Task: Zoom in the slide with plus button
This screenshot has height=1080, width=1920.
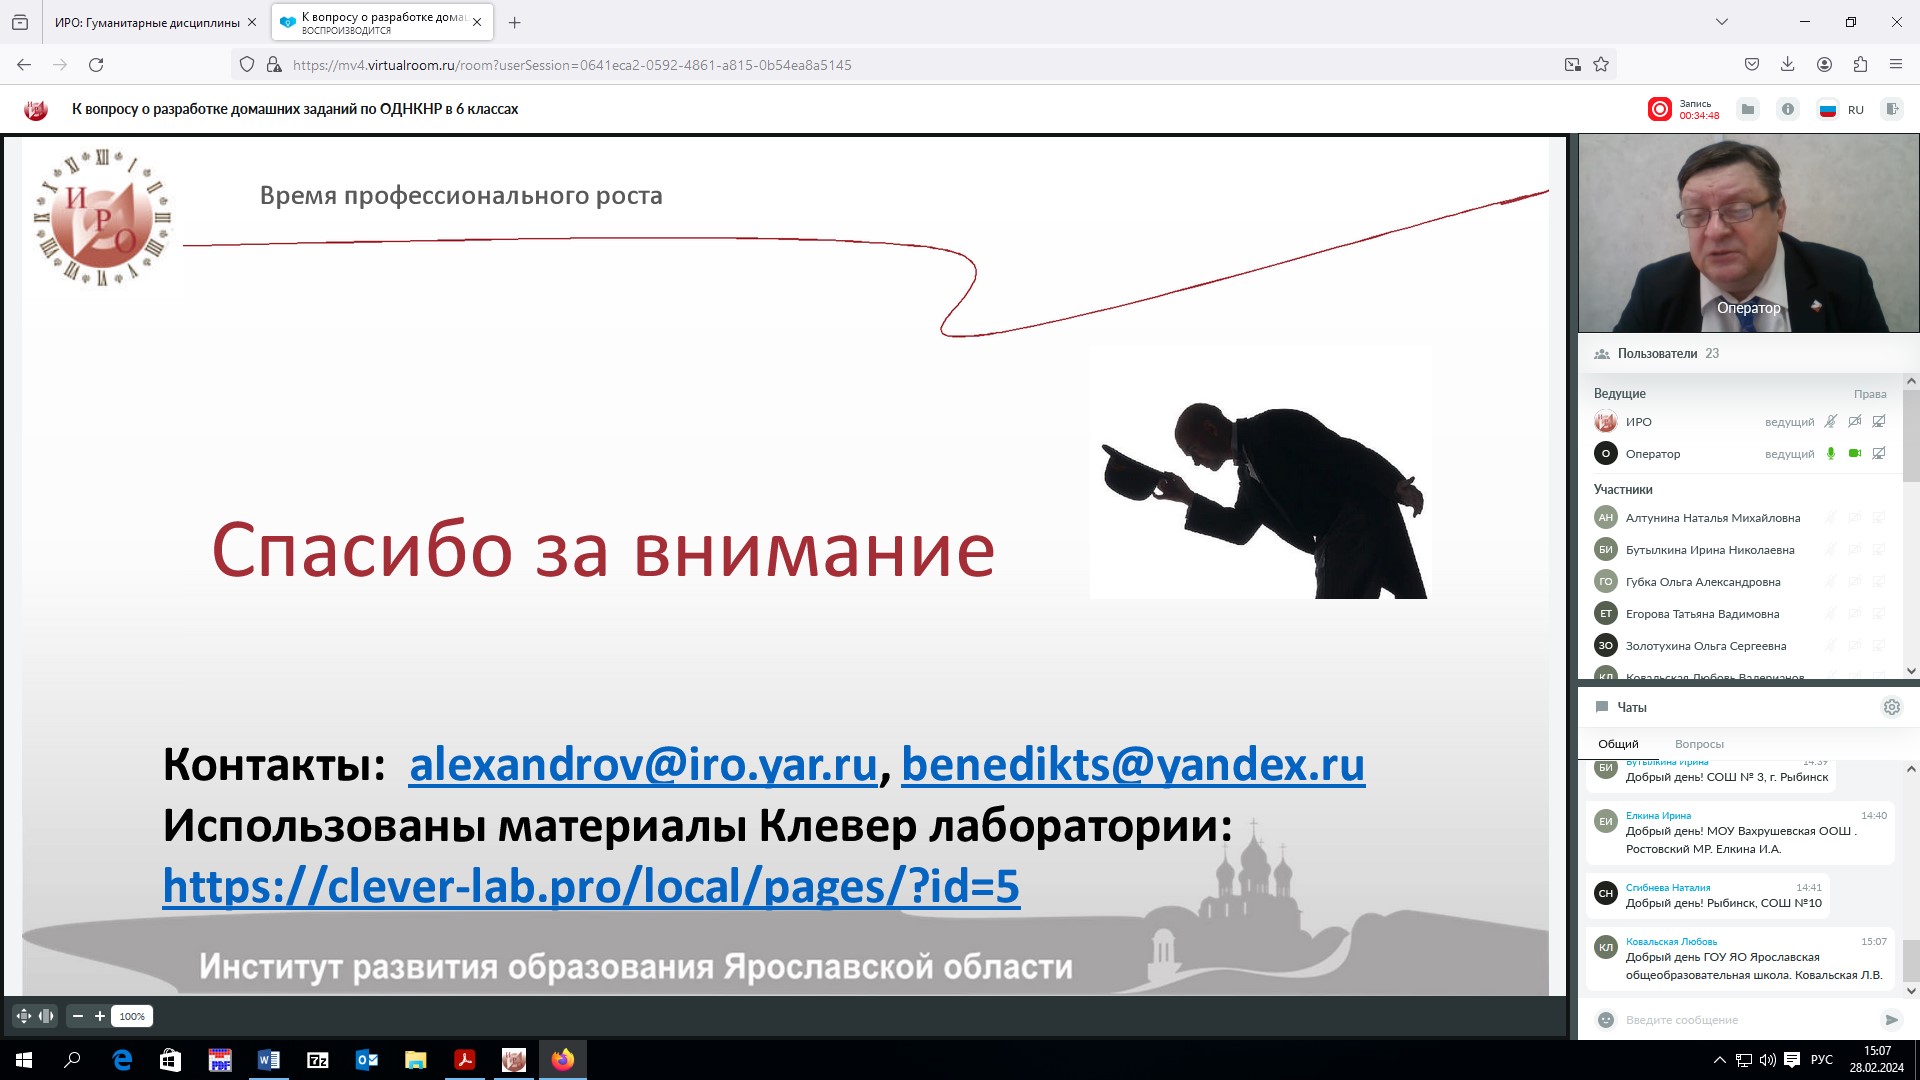Action: pyautogui.click(x=100, y=1016)
